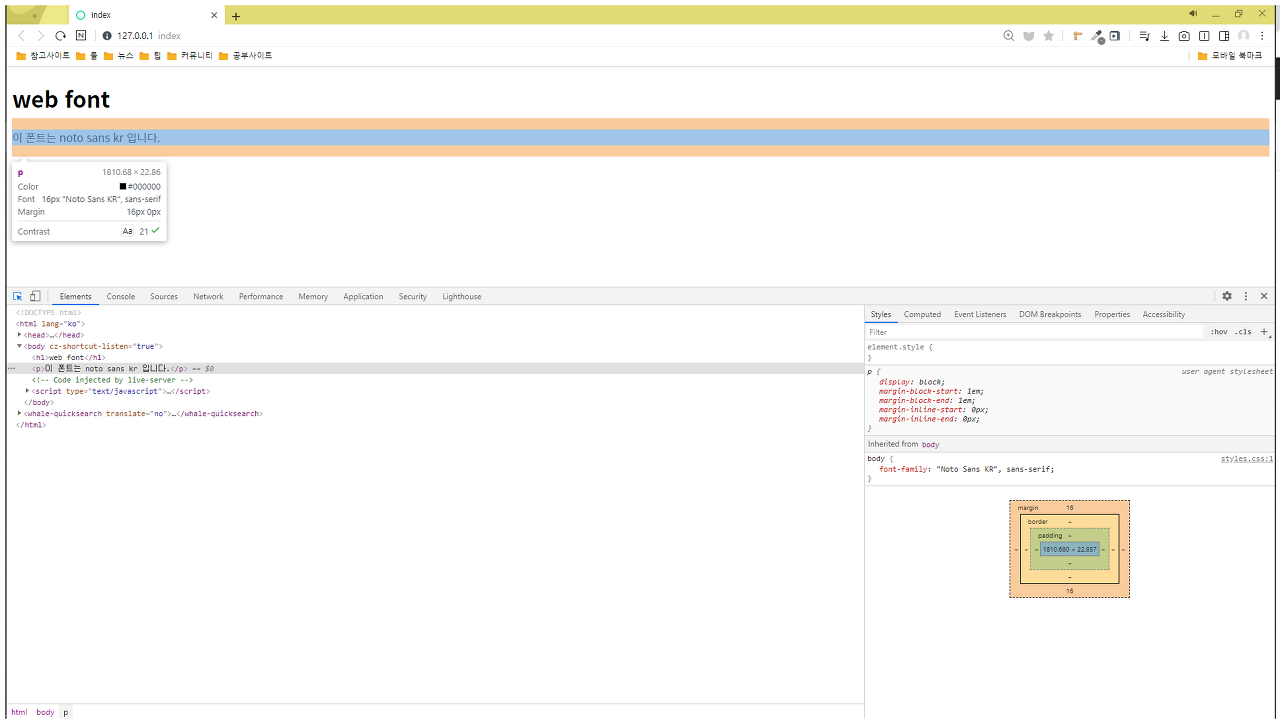Collapse the body element node

click(x=19, y=346)
